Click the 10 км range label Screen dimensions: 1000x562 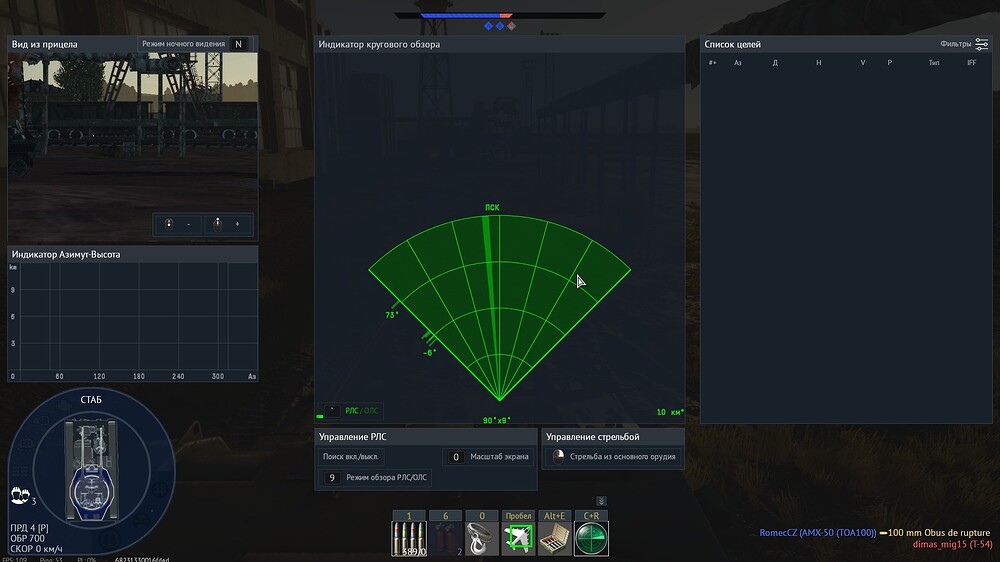[670, 412]
